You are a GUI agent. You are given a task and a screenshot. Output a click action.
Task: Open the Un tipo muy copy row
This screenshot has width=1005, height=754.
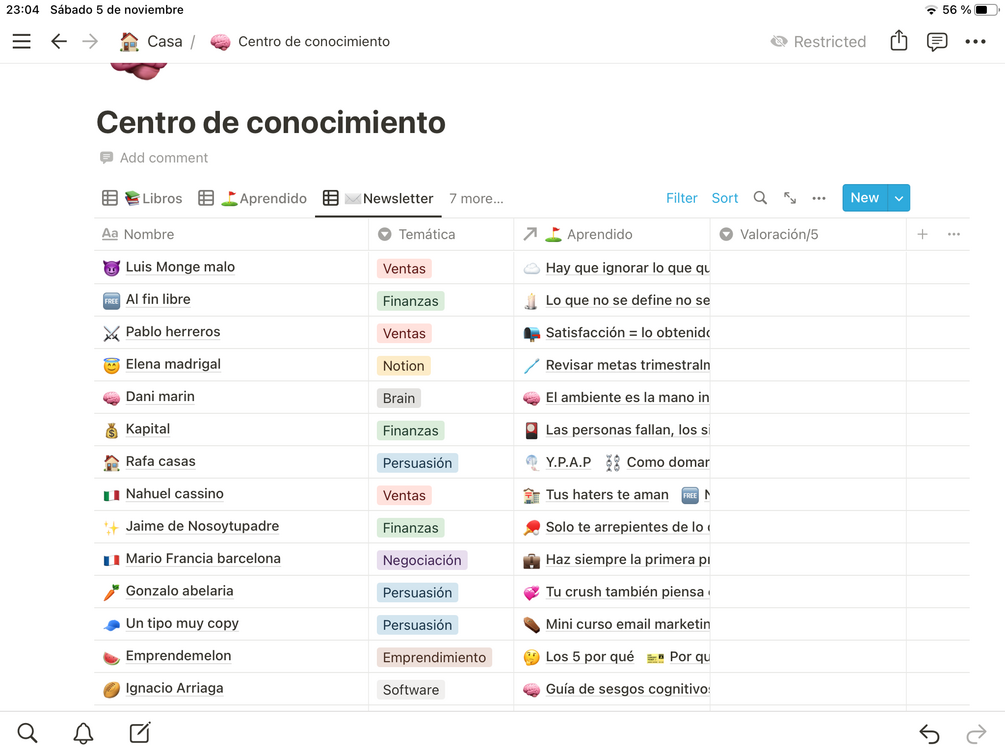click(x=182, y=623)
